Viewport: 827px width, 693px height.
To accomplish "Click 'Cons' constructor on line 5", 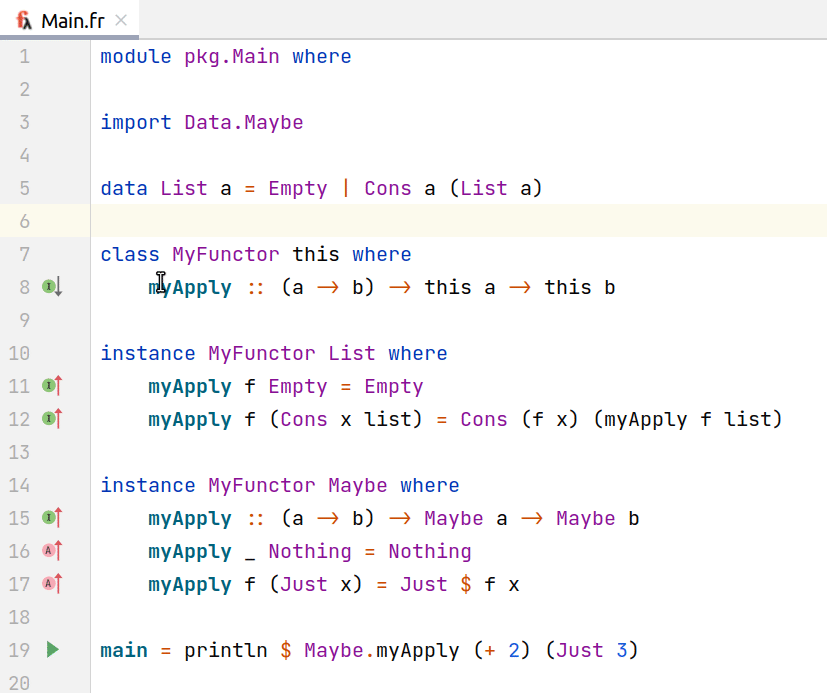I will pos(388,188).
